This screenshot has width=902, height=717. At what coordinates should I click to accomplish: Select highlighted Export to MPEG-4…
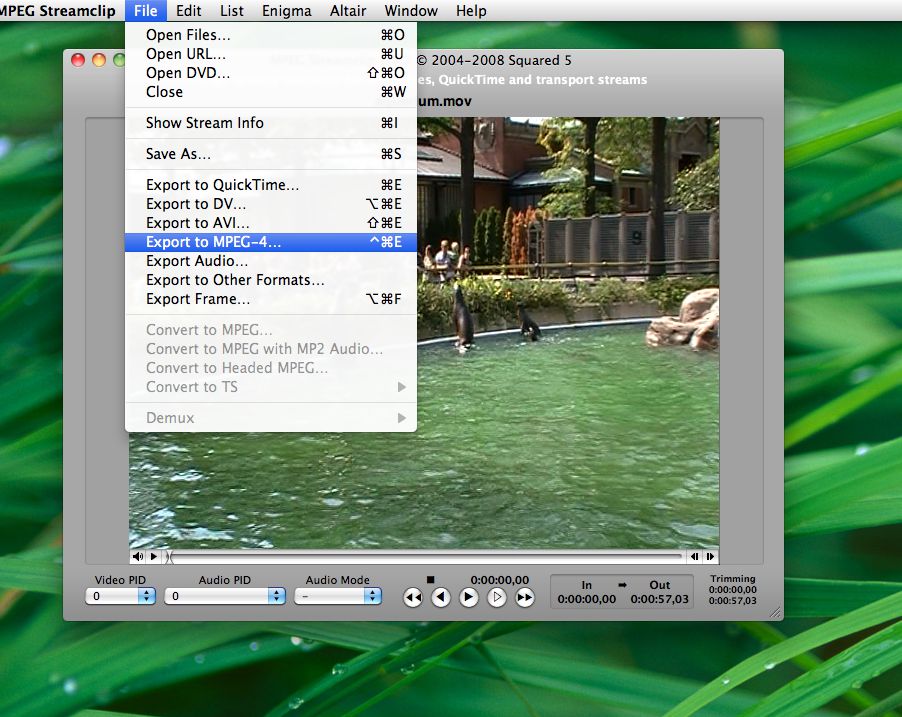(270, 242)
